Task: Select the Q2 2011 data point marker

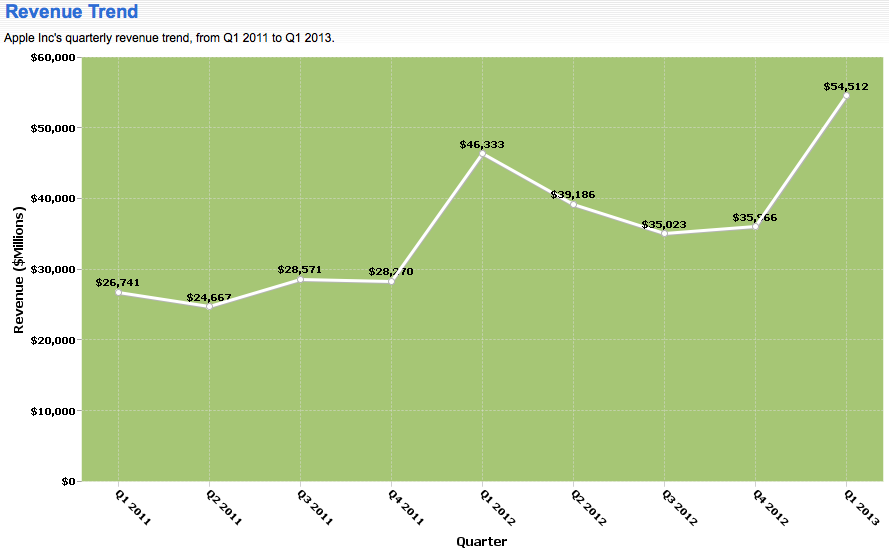Action: pyautogui.click(x=209, y=307)
